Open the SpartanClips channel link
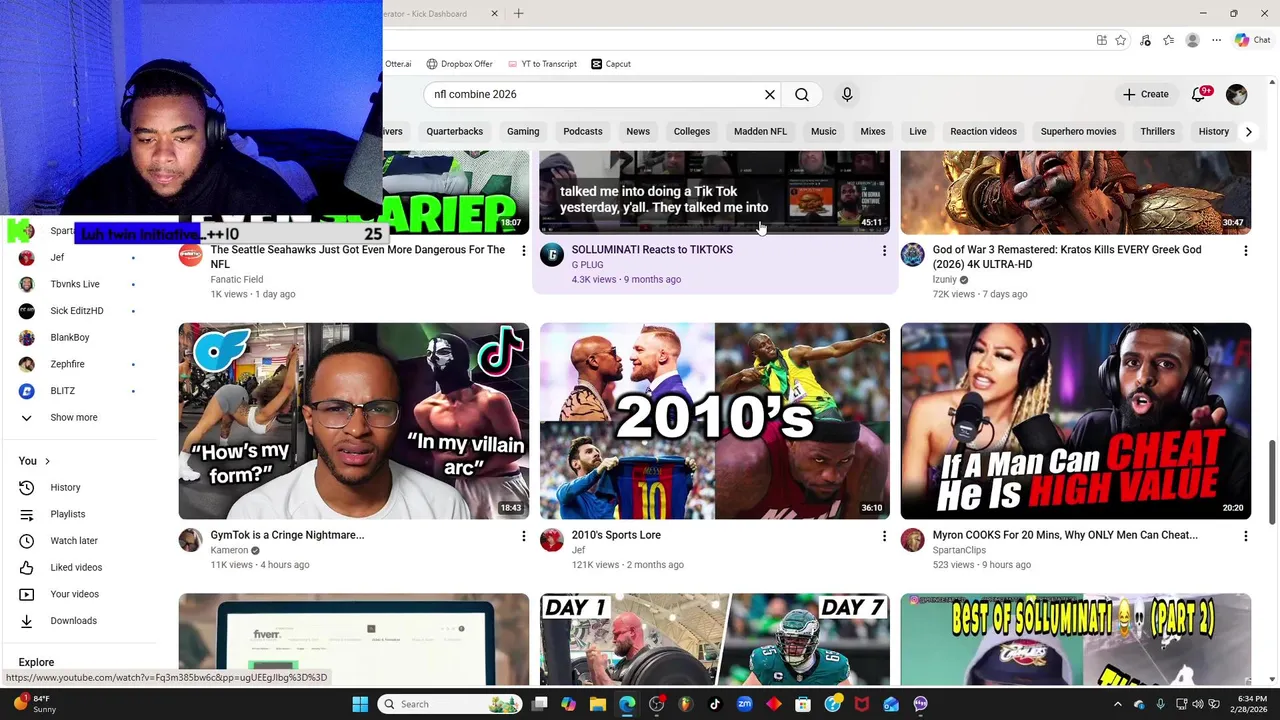This screenshot has width=1280, height=720. point(959,550)
